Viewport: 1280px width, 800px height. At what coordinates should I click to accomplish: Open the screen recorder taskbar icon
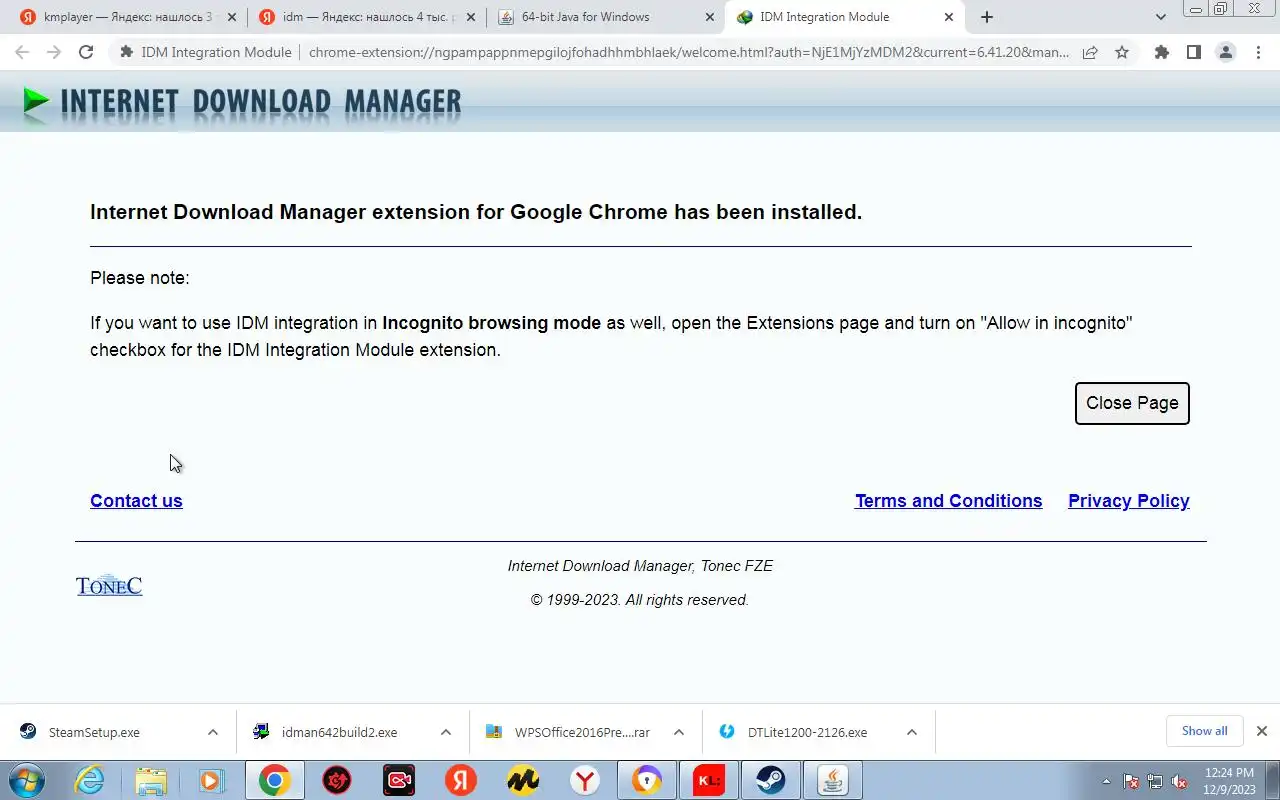[x=399, y=780]
